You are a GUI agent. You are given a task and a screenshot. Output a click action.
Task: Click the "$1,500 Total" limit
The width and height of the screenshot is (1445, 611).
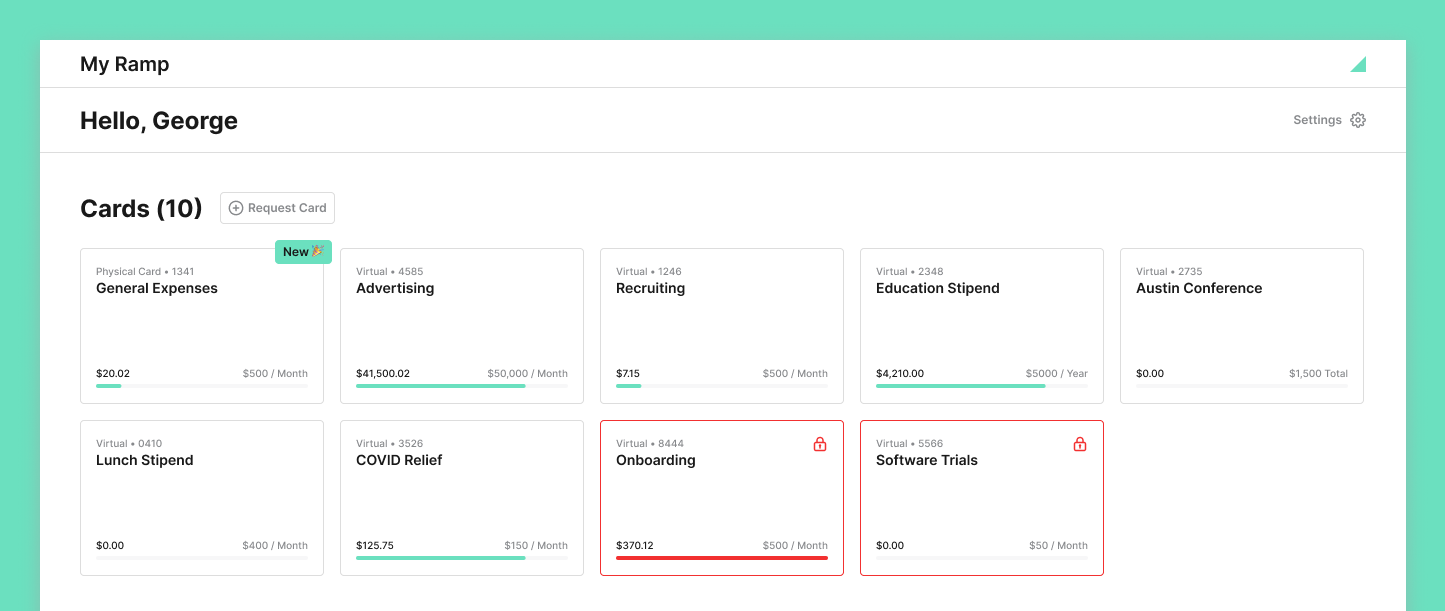[x=1319, y=373]
